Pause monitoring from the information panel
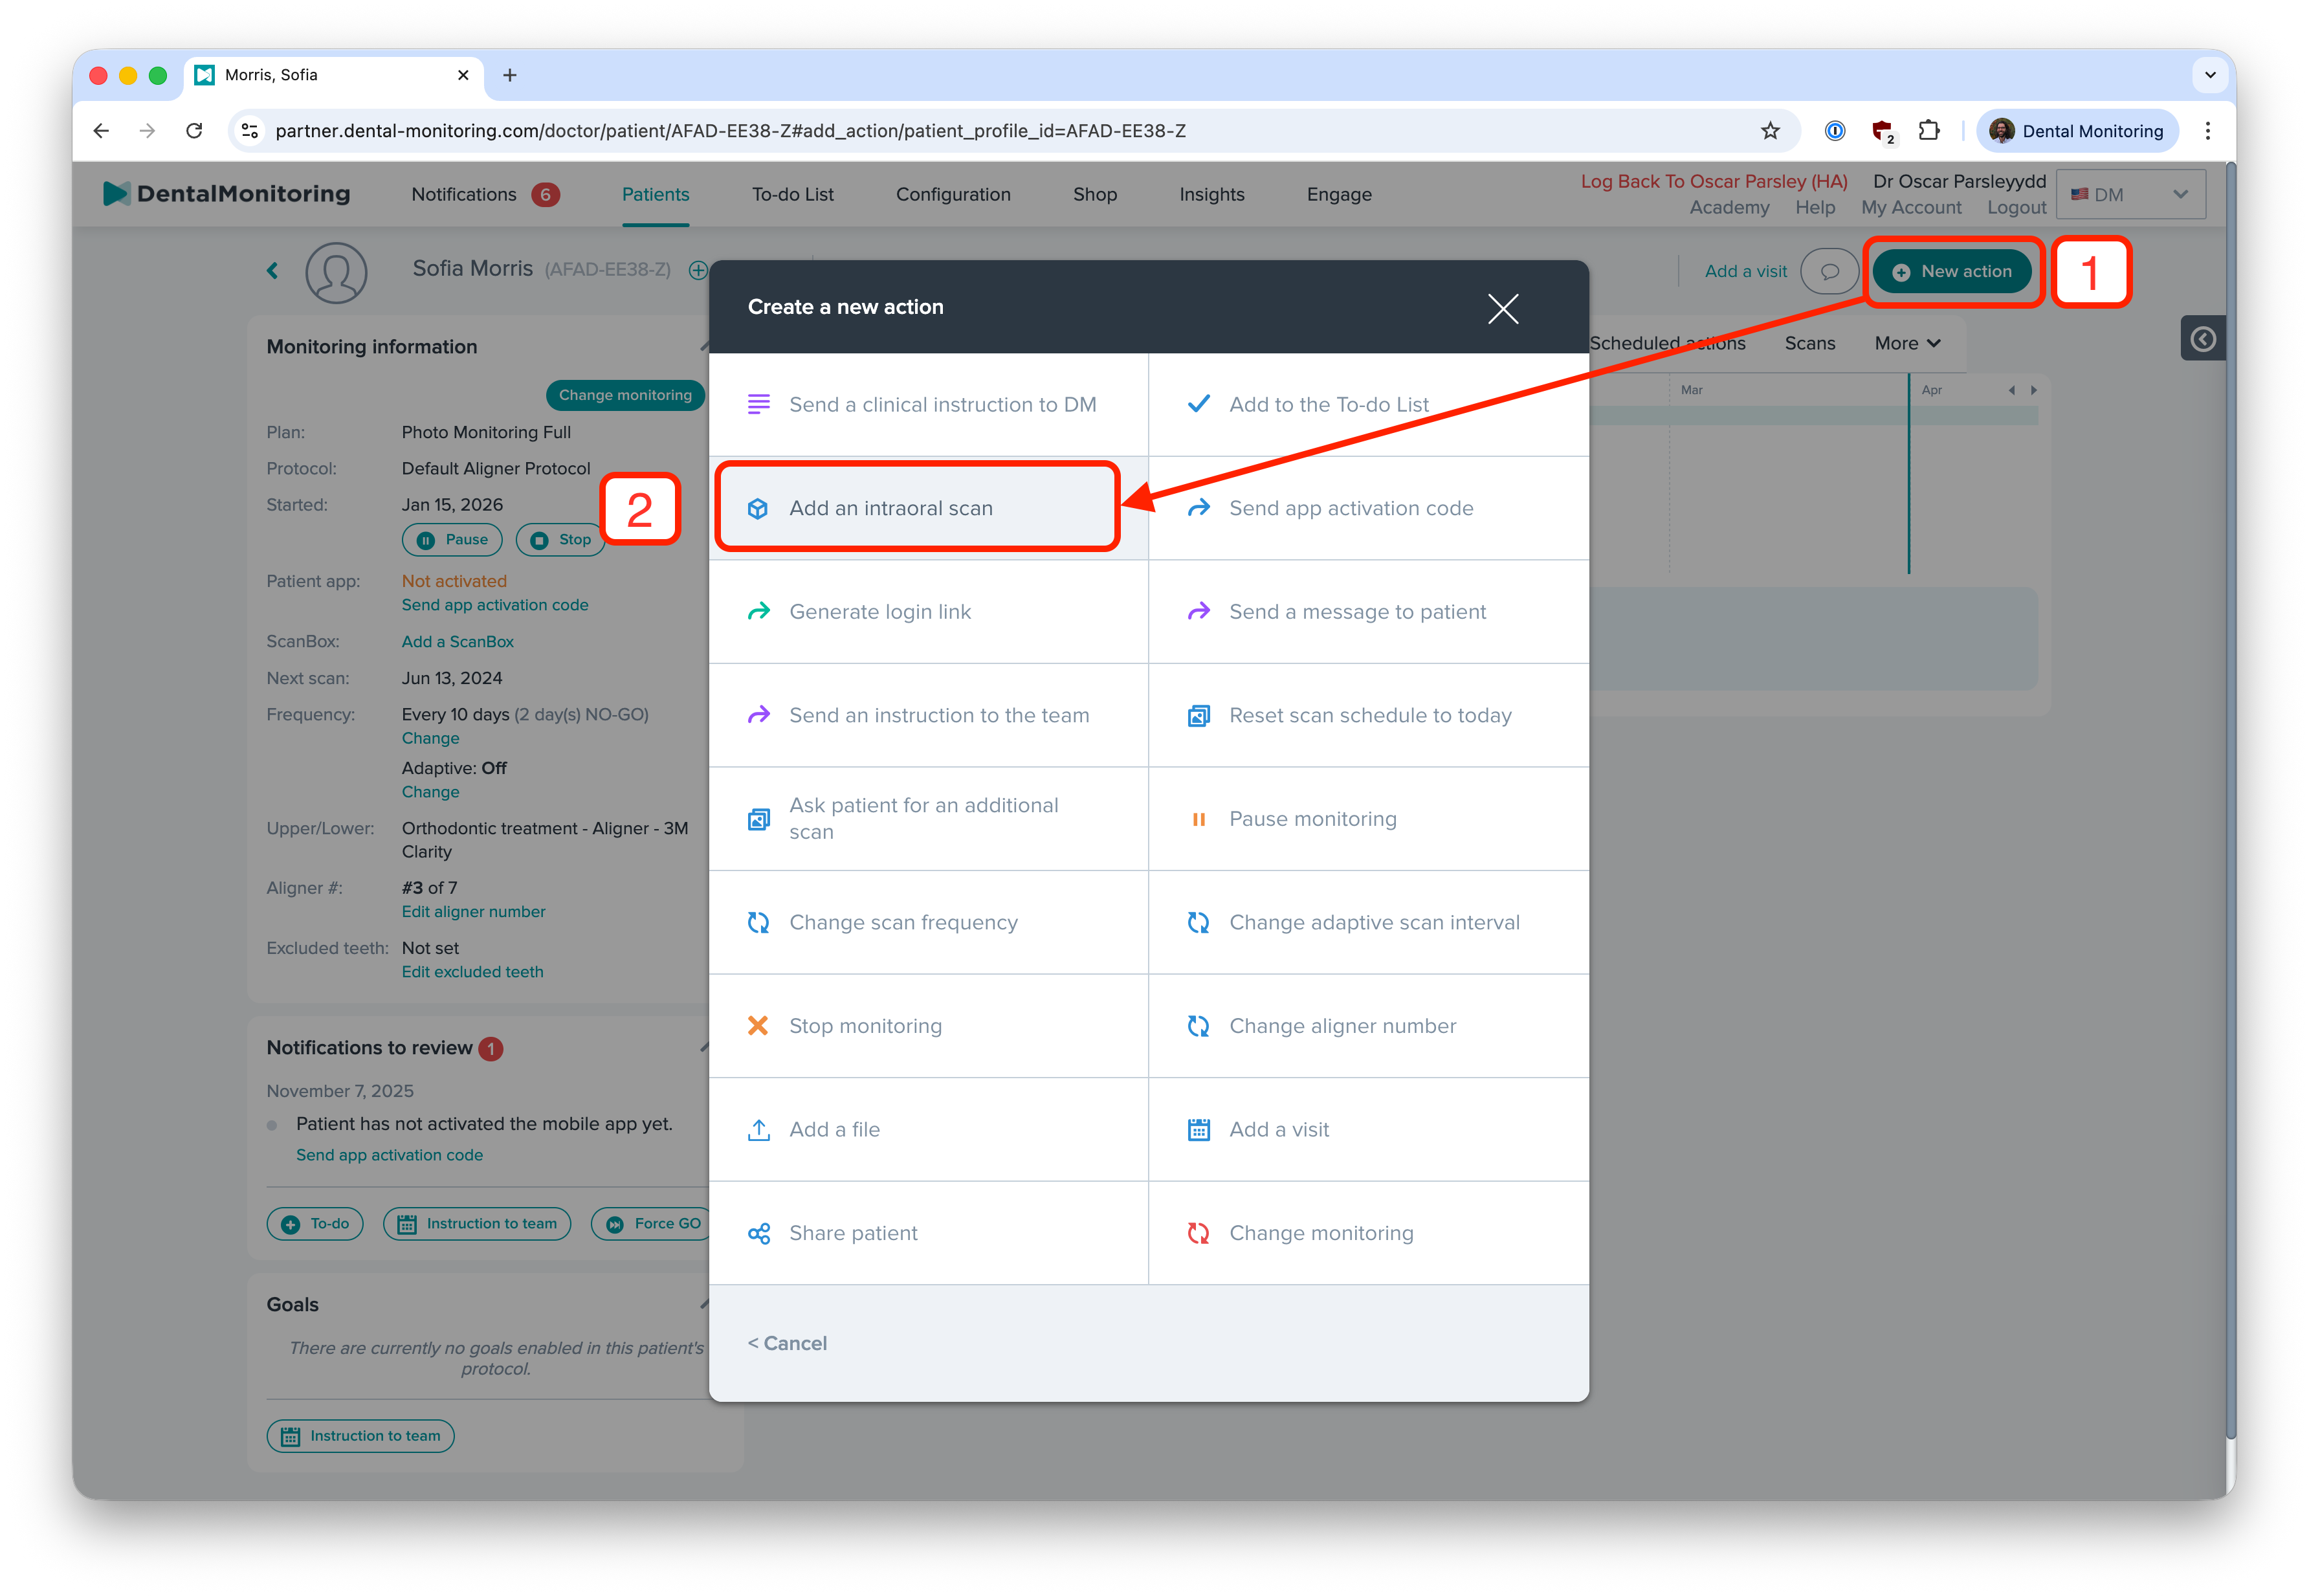Screen dimensions: 2309x1596 click(x=452, y=540)
